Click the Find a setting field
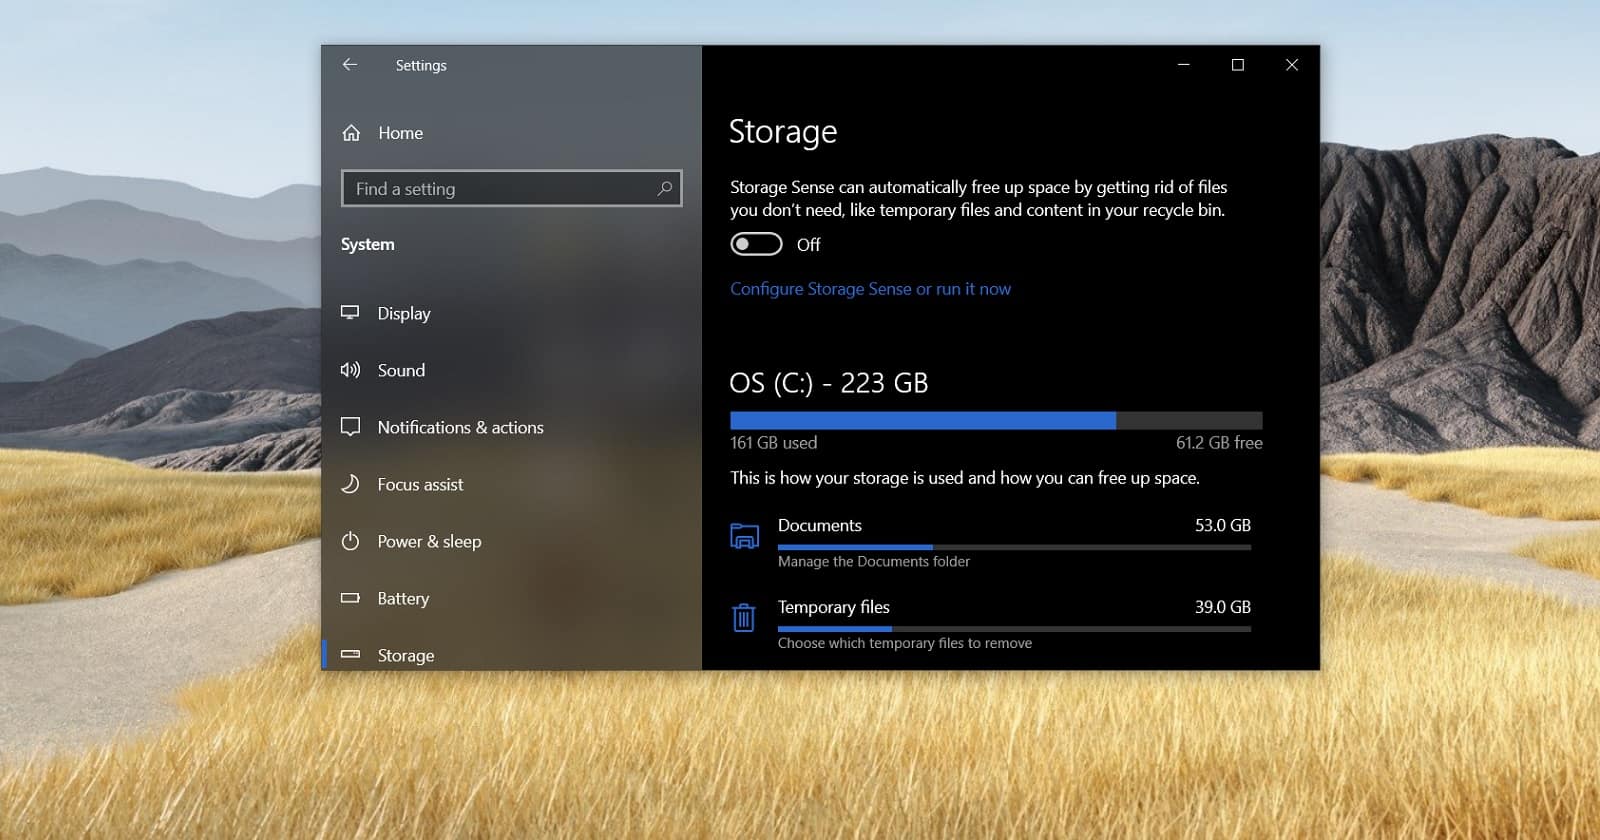Screen dimensions: 1600x840 (x=511, y=188)
